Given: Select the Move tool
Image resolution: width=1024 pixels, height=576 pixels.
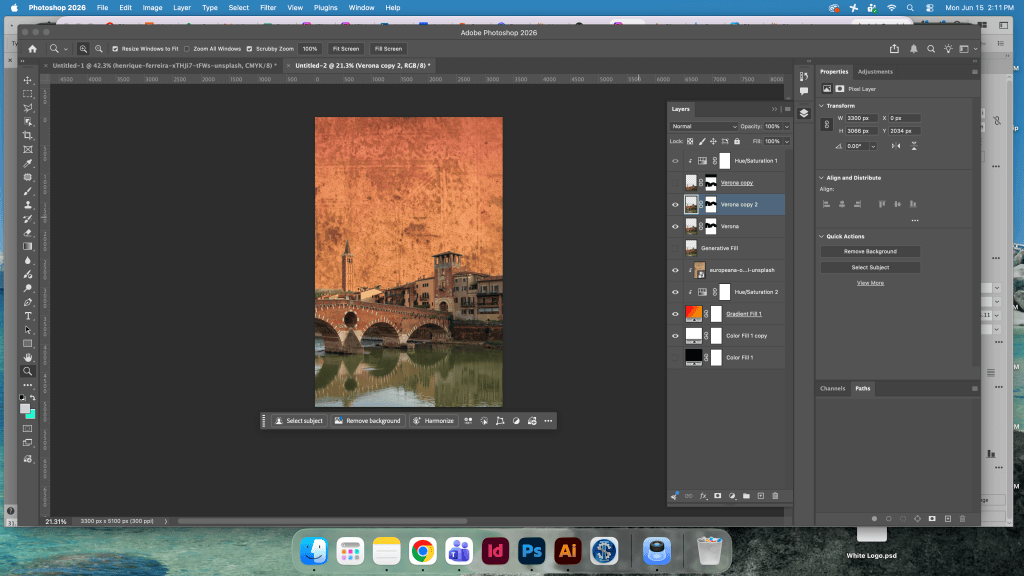Looking at the screenshot, I should pyautogui.click(x=27, y=80).
